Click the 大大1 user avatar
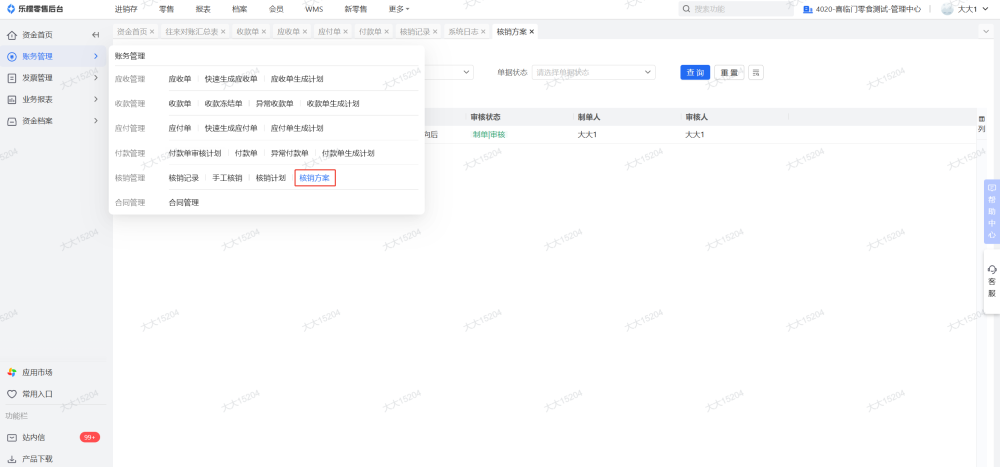 948,9
